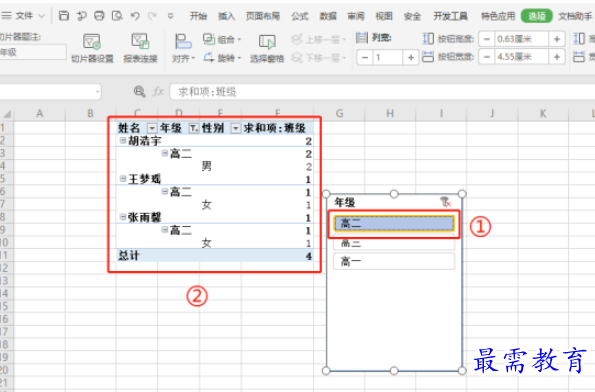Open the 组合 group dropdown
595x392 pixels.
point(222,39)
